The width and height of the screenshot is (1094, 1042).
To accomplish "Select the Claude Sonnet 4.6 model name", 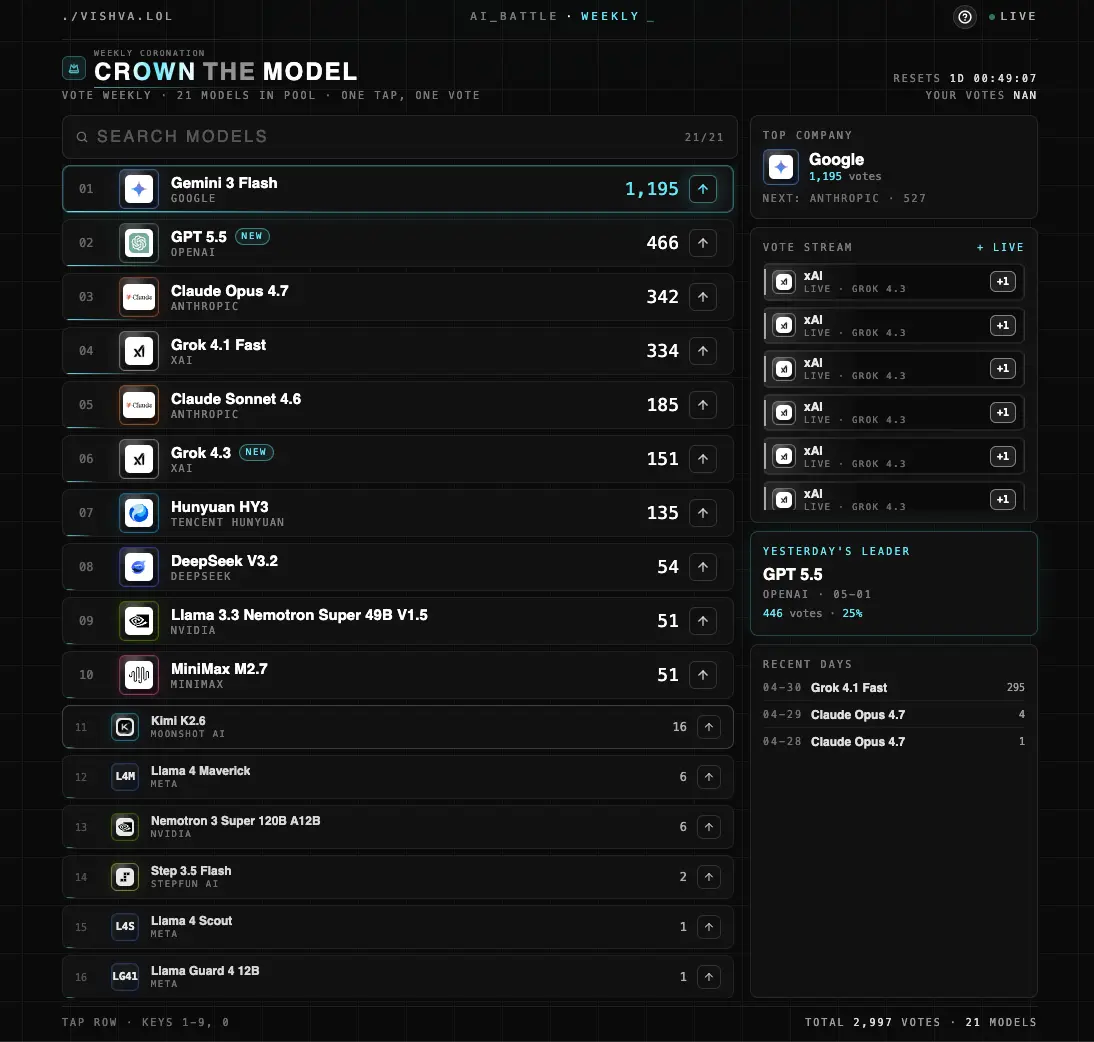I will (236, 399).
